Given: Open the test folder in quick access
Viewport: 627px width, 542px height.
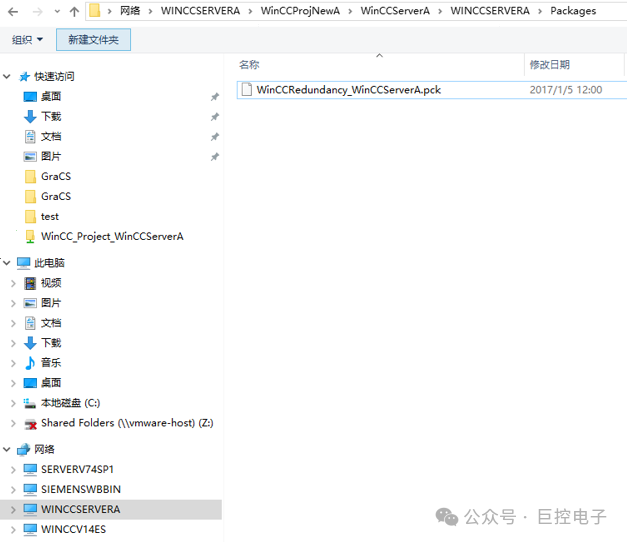Looking at the screenshot, I should click(x=50, y=216).
